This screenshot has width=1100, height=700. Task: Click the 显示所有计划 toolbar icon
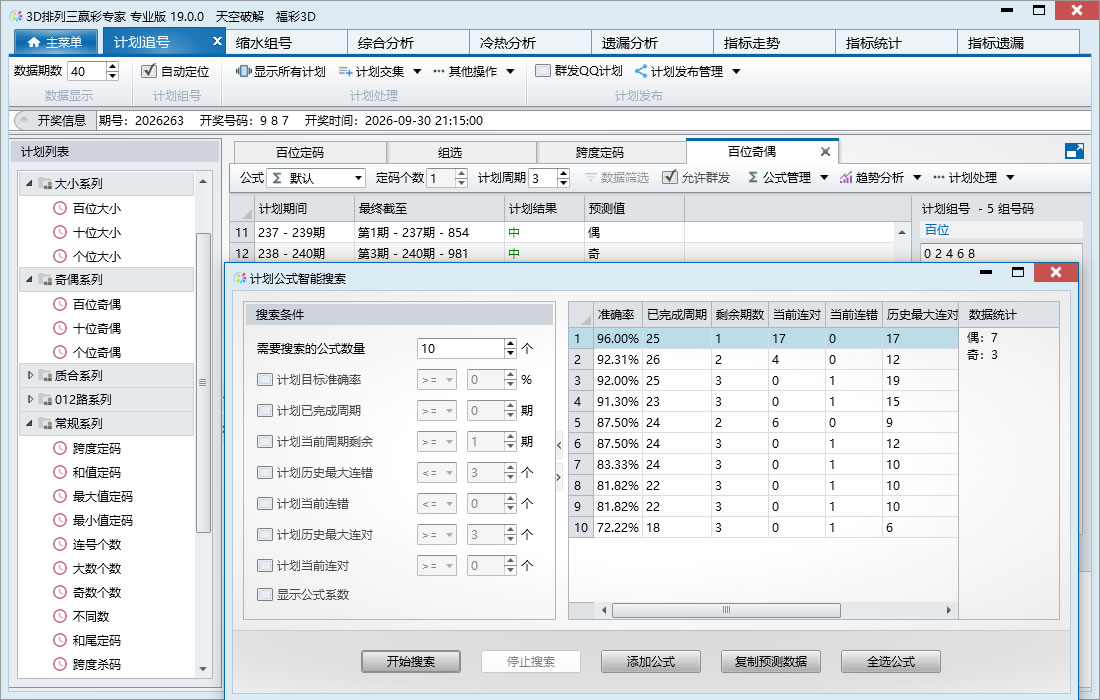pyautogui.click(x=243, y=71)
